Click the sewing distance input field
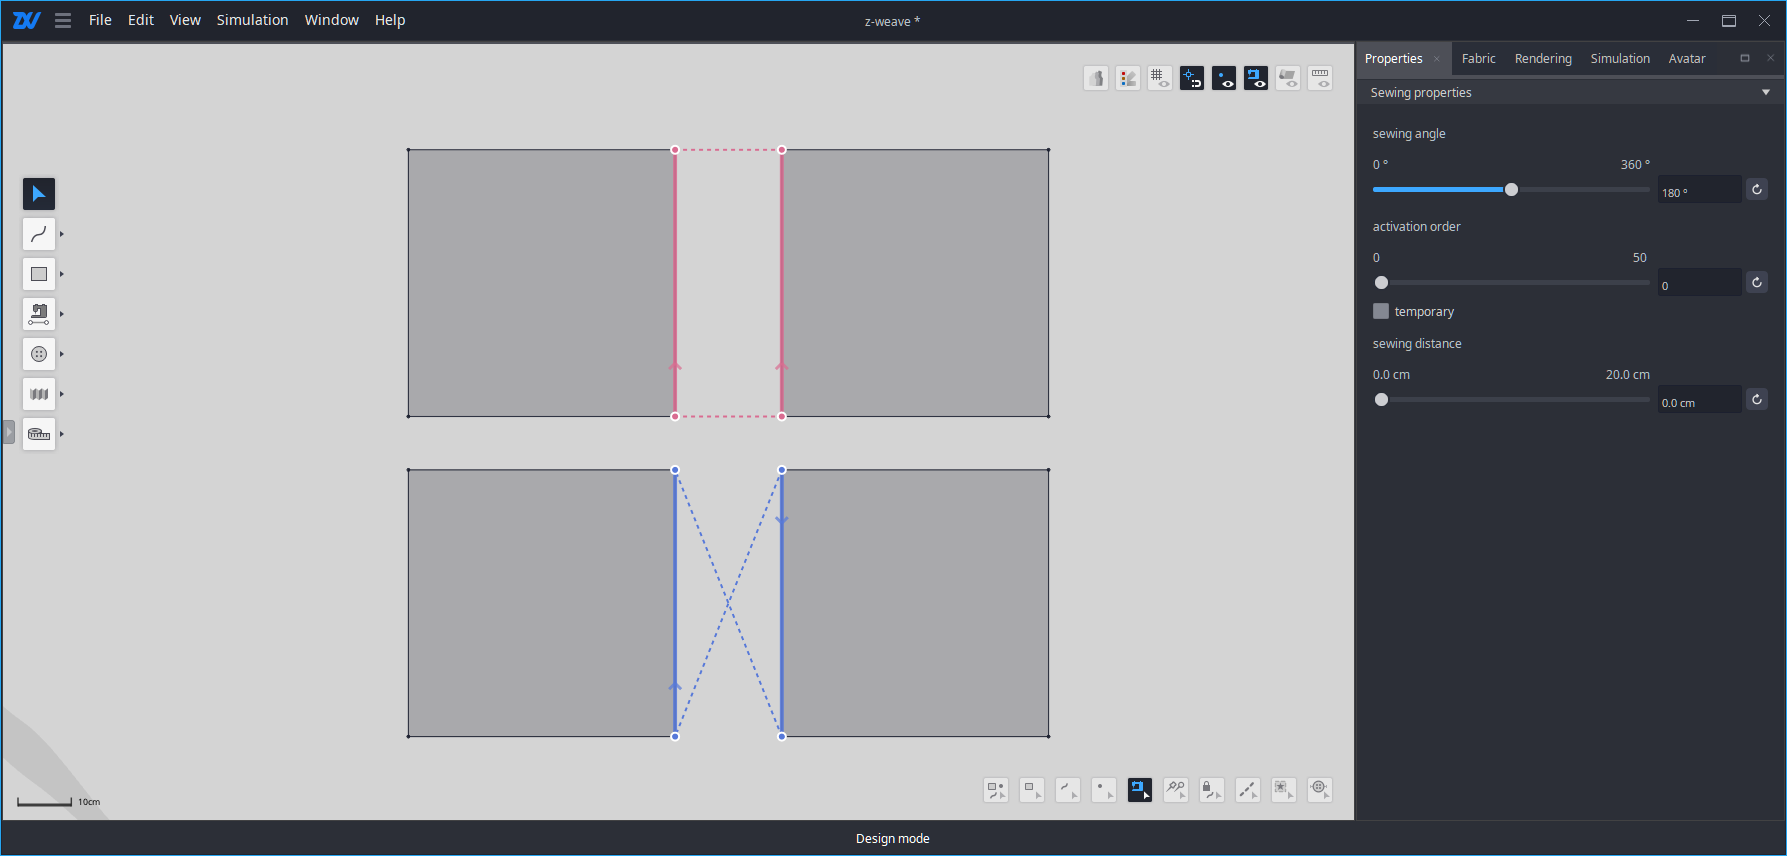 [x=1699, y=400]
